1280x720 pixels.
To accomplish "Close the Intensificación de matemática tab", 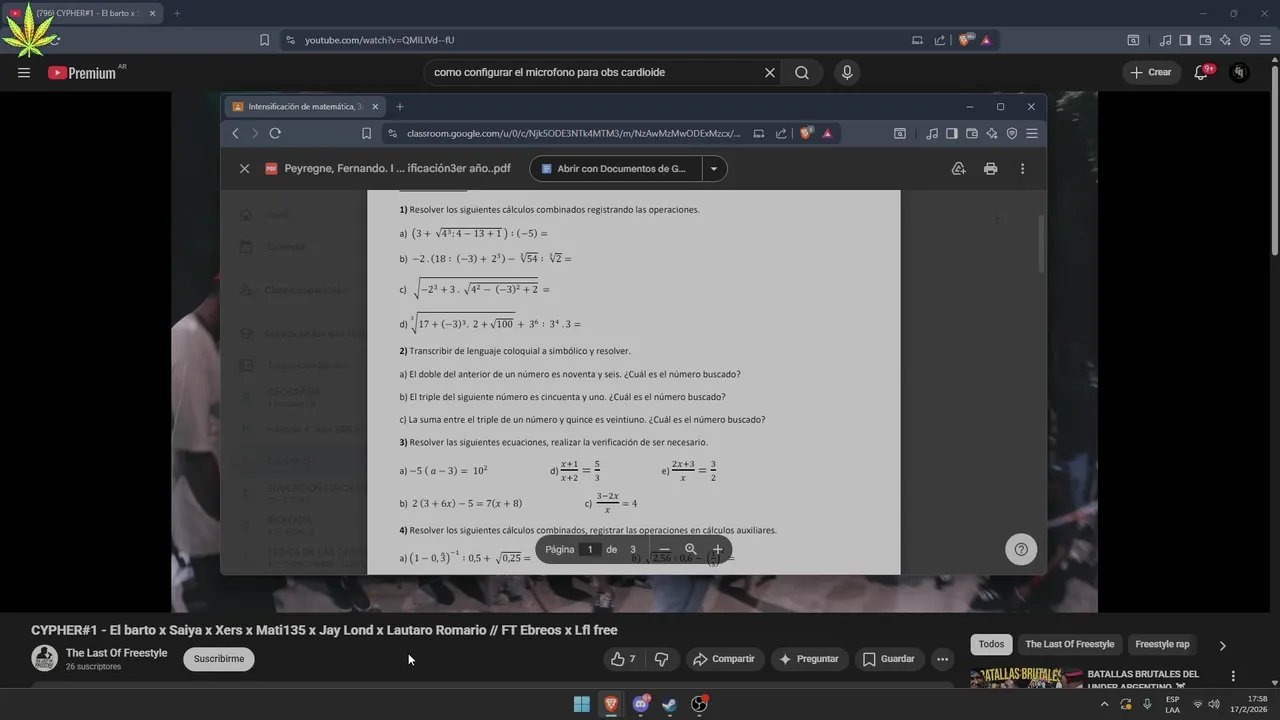I will tap(375, 106).
